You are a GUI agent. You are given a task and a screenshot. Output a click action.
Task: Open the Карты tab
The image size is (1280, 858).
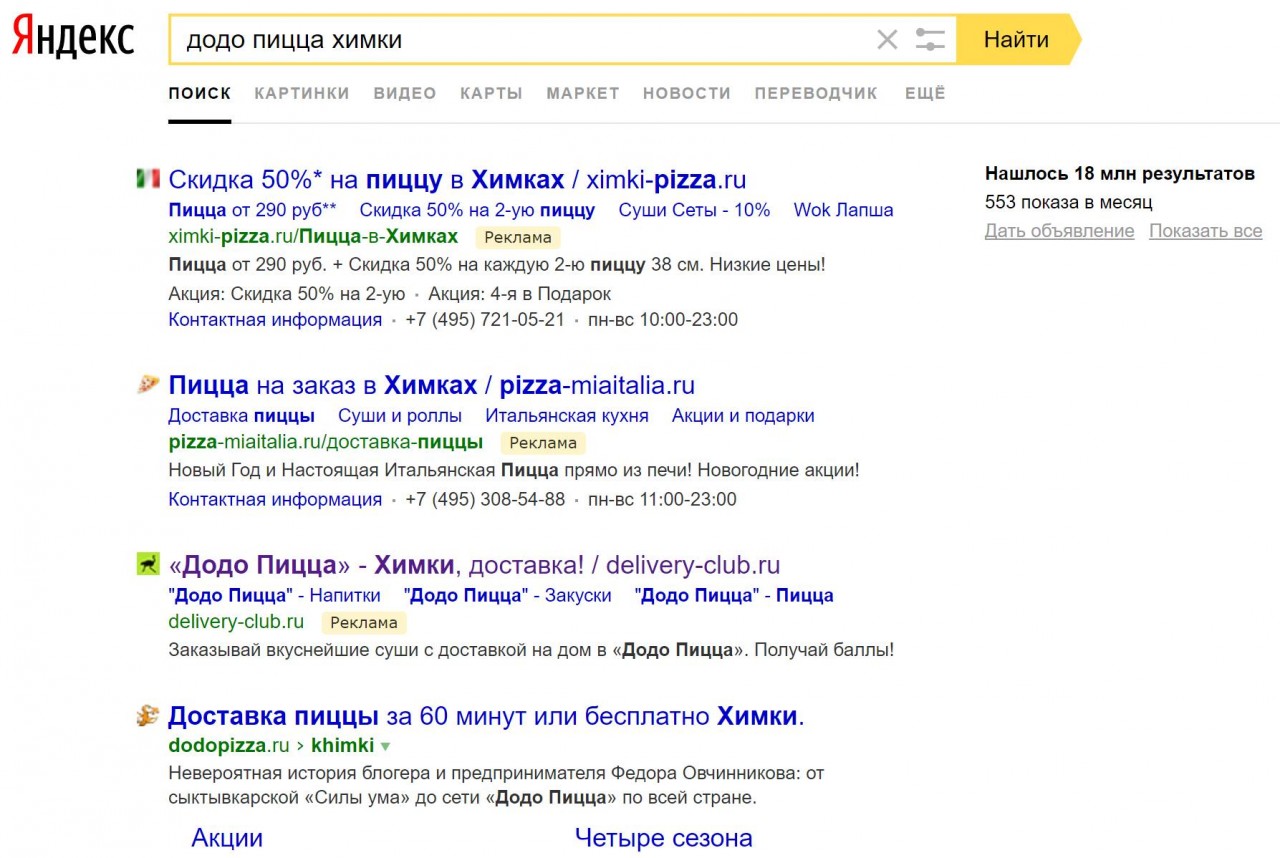(x=491, y=93)
